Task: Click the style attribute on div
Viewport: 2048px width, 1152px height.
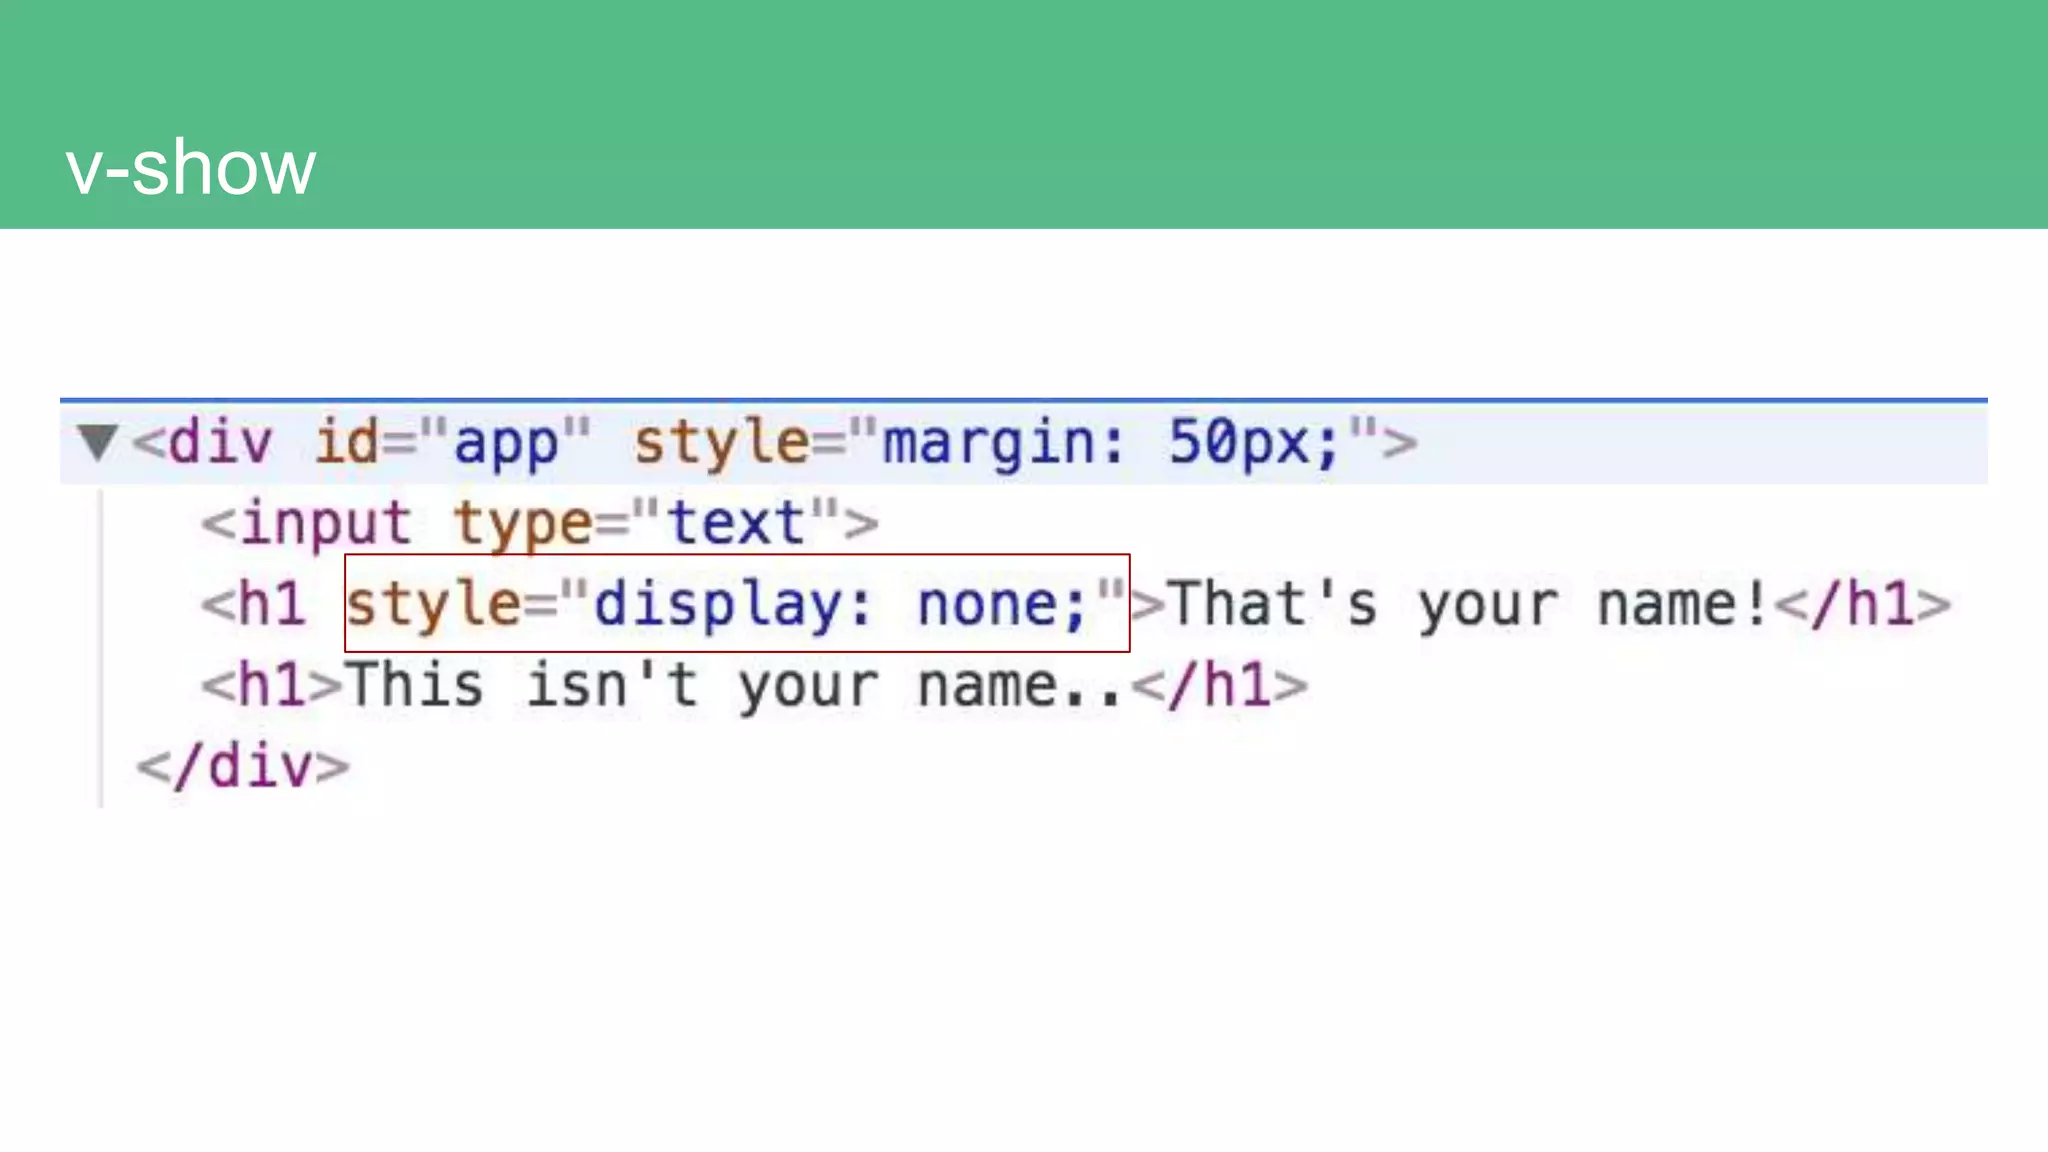Action: [x=720, y=442]
